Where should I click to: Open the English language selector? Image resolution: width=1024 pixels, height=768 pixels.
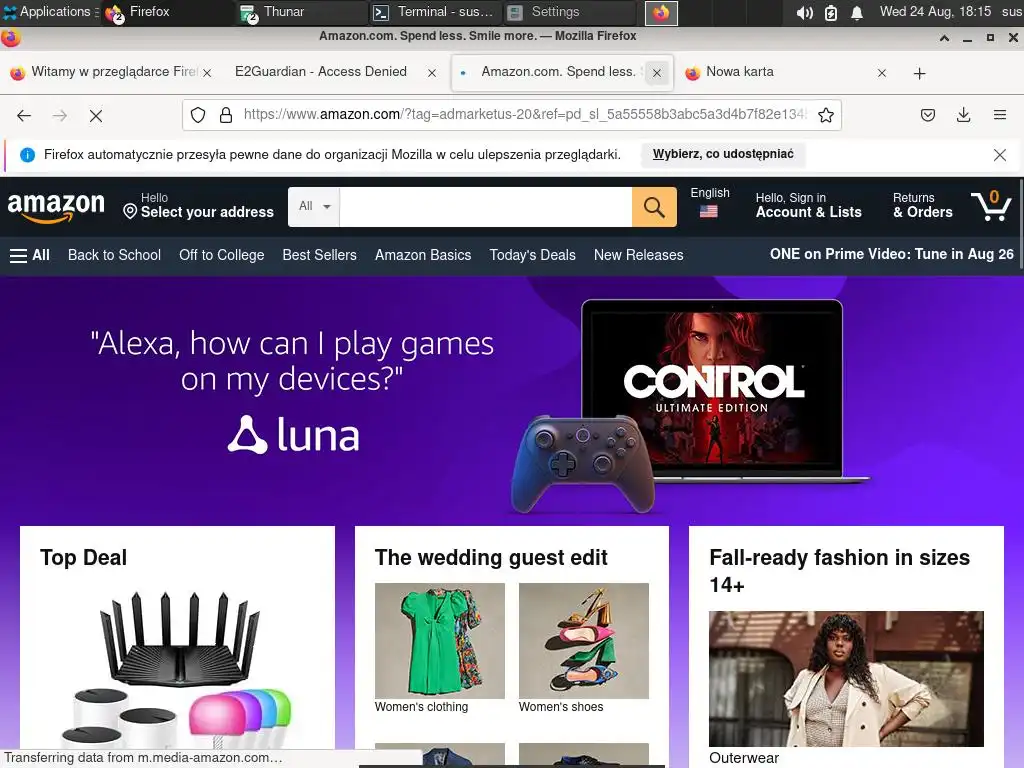[710, 204]
